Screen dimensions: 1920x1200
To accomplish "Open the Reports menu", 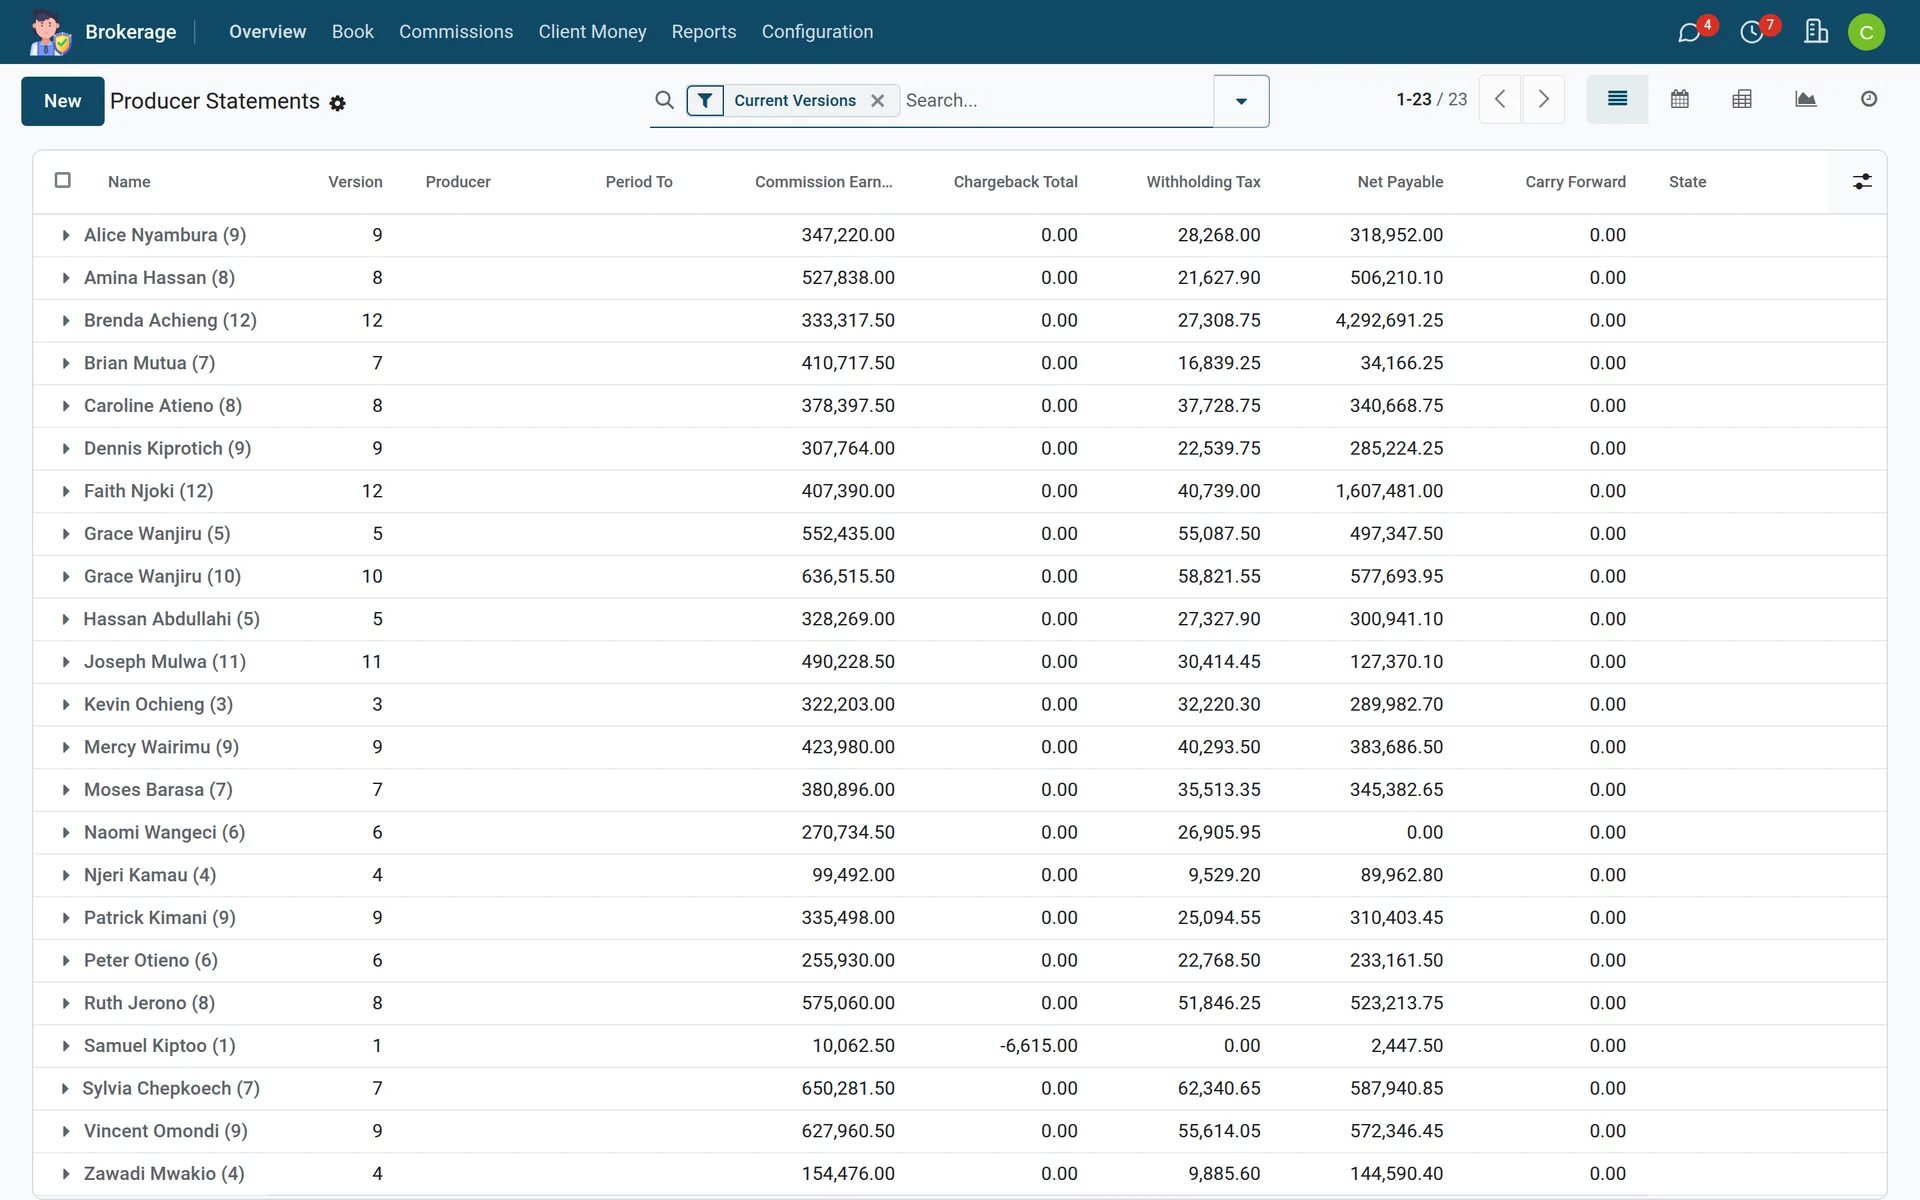I will [704, 32].
